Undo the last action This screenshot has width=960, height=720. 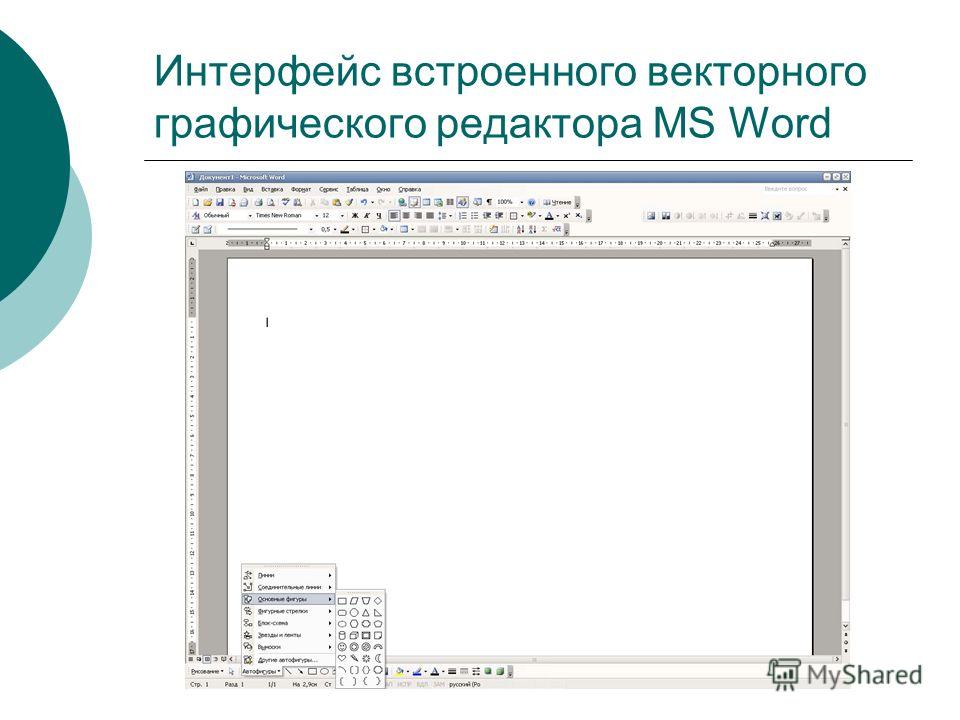point(364,202)
